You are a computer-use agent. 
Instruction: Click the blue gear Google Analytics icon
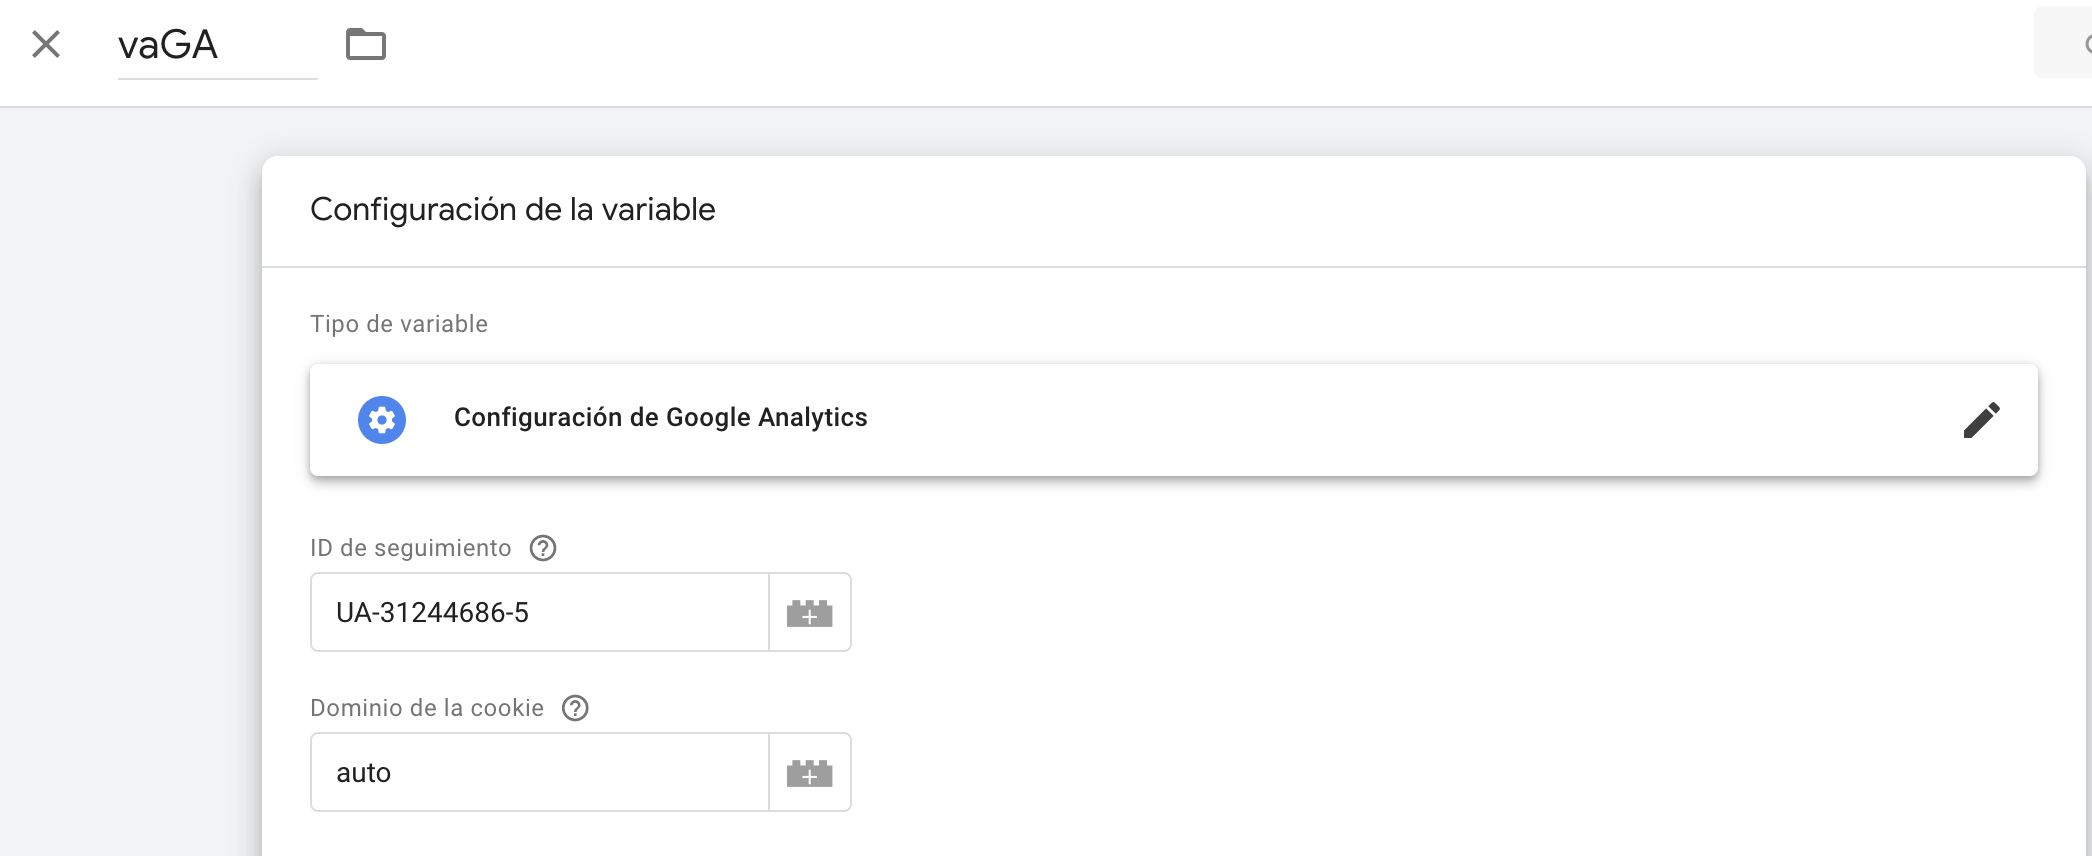[x=382, y=420]
